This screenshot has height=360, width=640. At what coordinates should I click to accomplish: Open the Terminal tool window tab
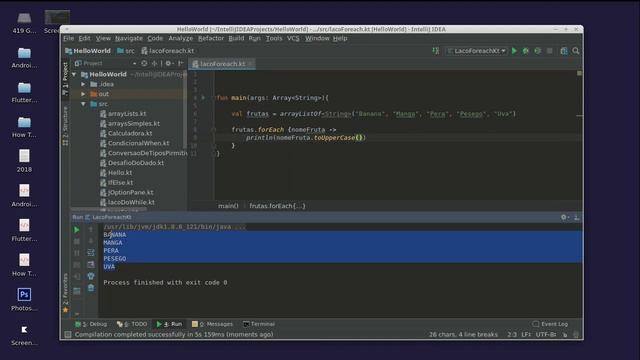click(x=259, y=324)
